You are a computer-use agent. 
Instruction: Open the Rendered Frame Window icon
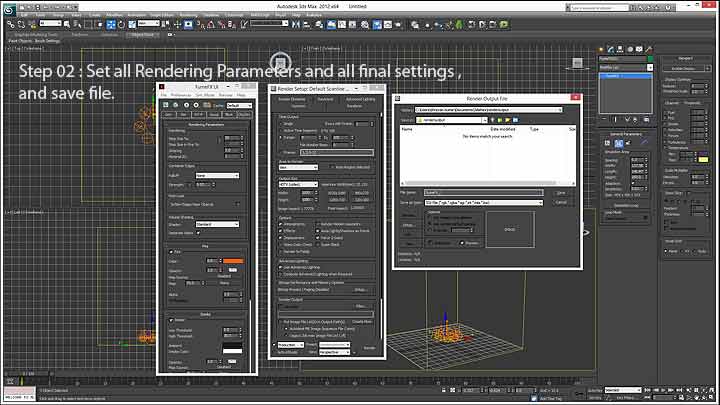[388, 24]
